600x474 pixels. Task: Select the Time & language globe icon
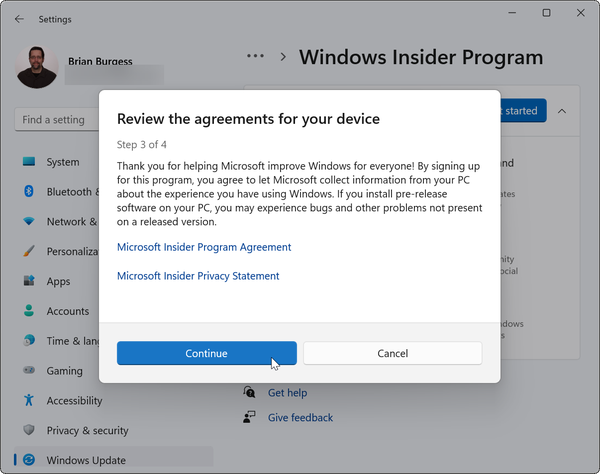[29, 340]
